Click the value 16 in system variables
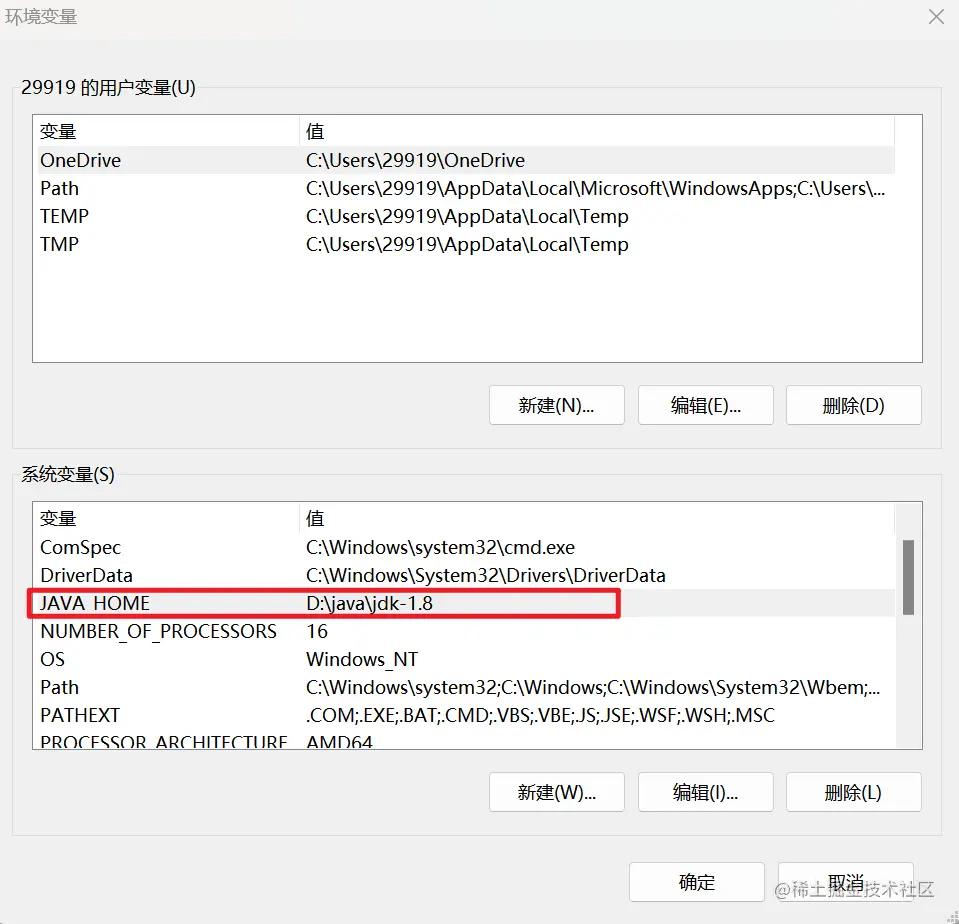This screenshot has height=924, width=959. (x=317, y=631)
